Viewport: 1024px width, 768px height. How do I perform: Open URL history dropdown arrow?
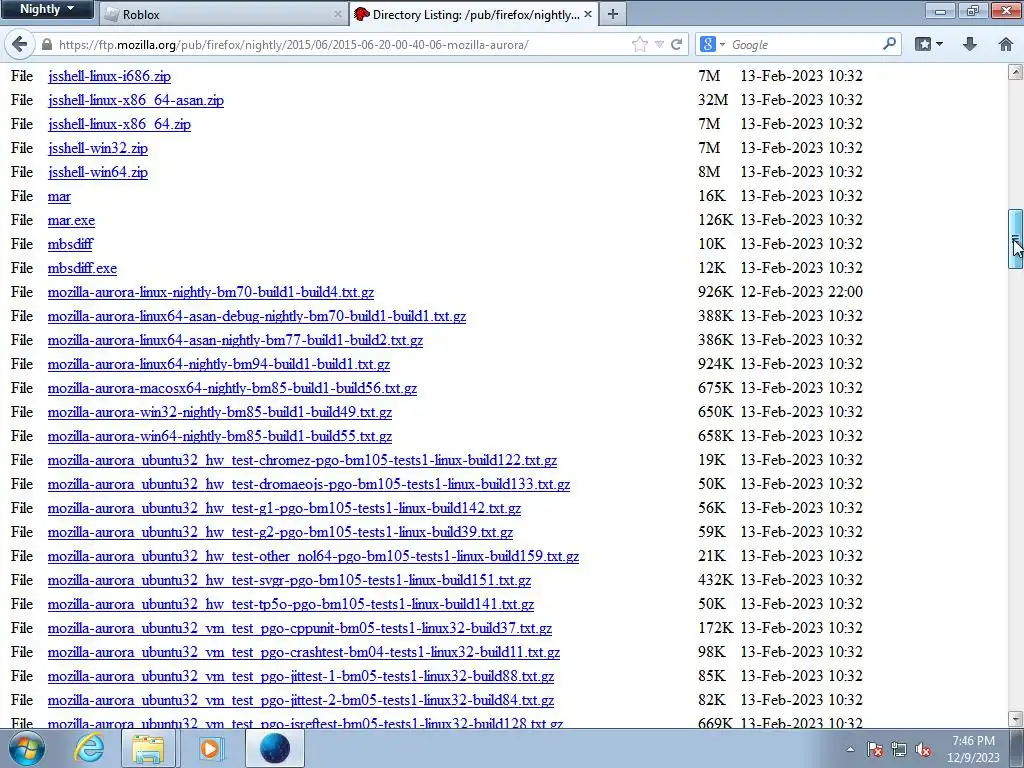click(659, 44)
